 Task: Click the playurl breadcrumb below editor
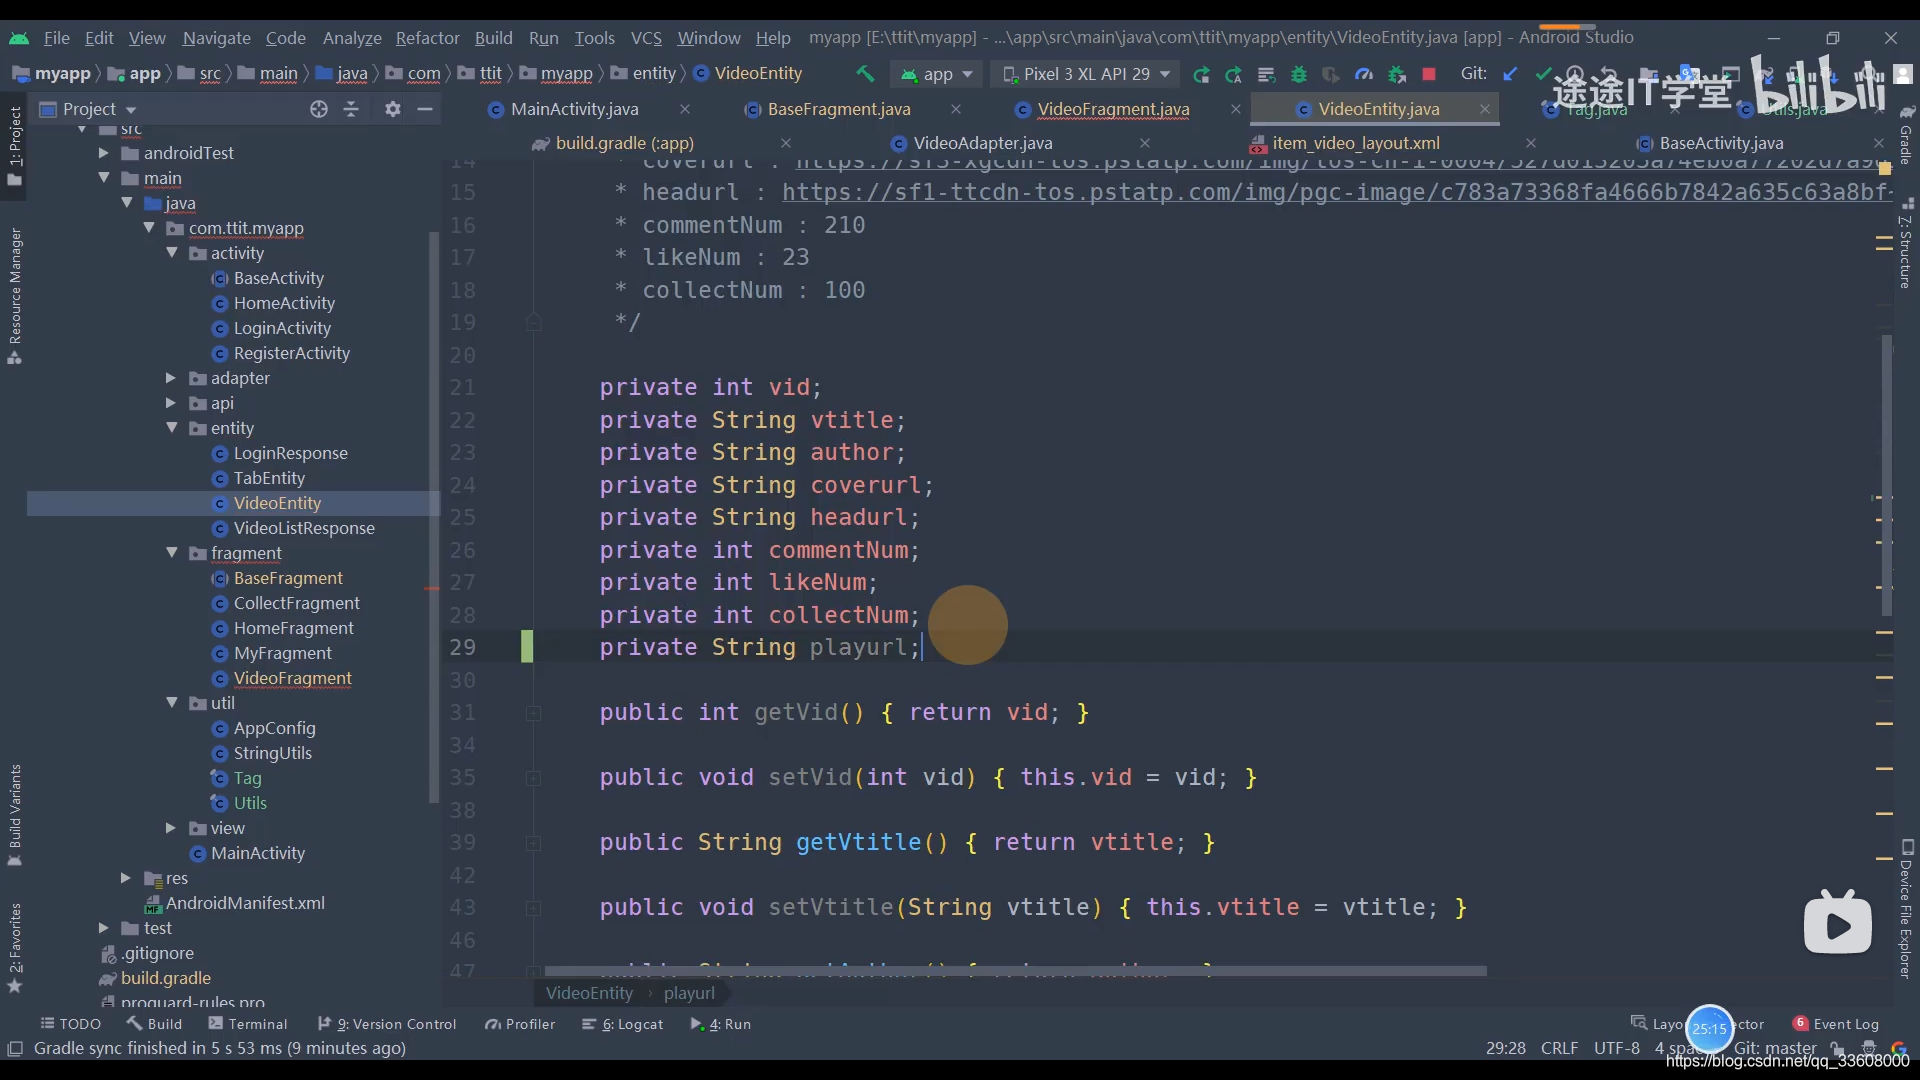(x=689, y=993)
